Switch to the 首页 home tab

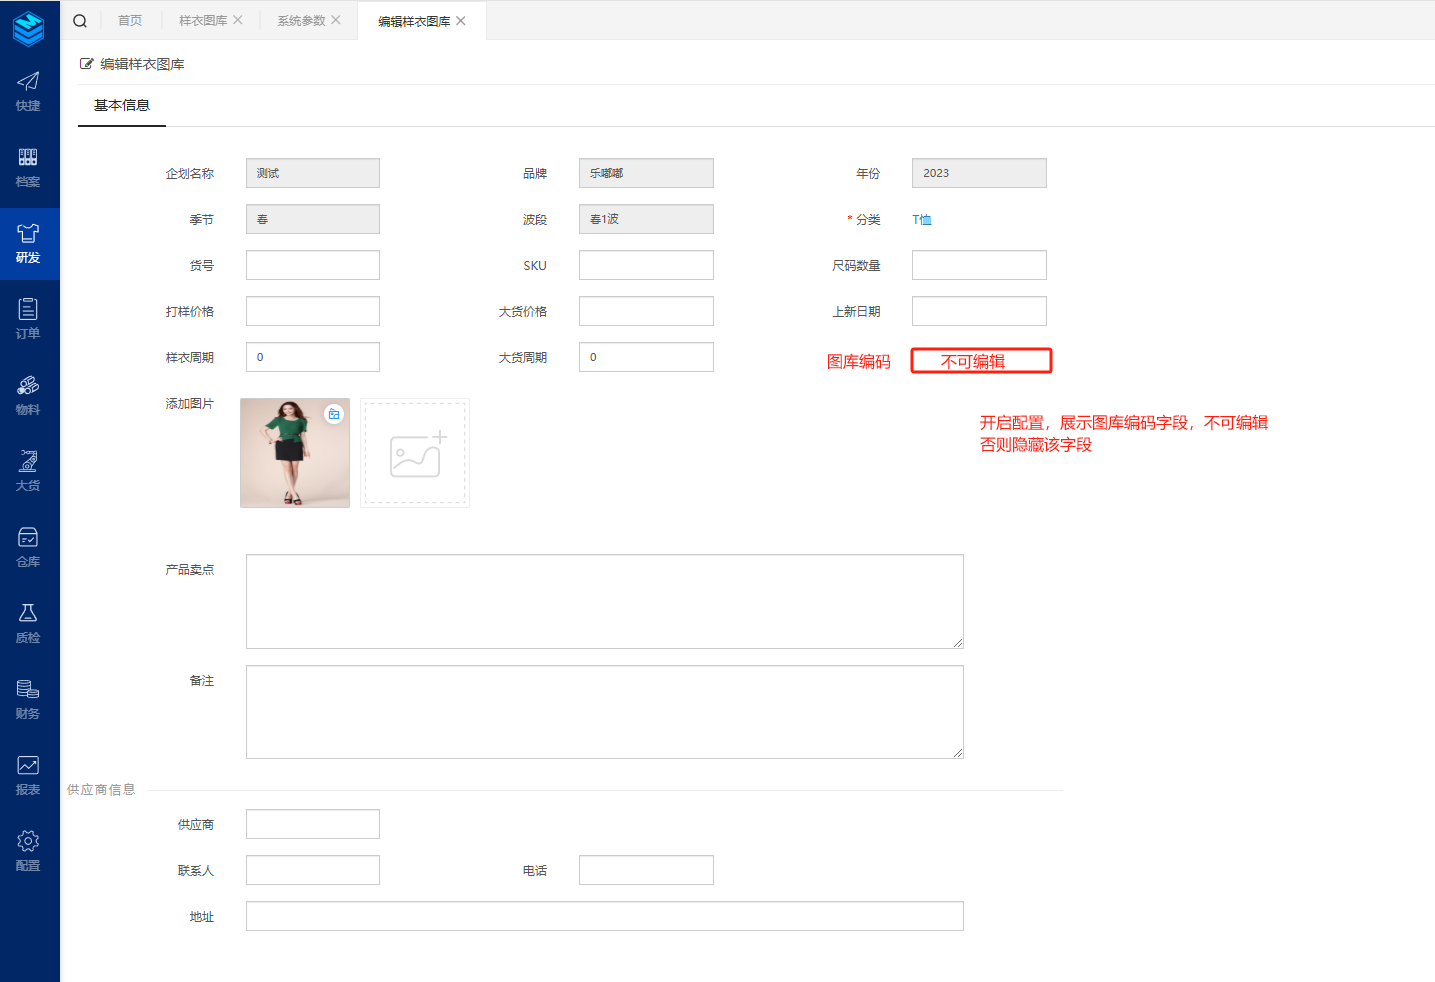point(130,21)
